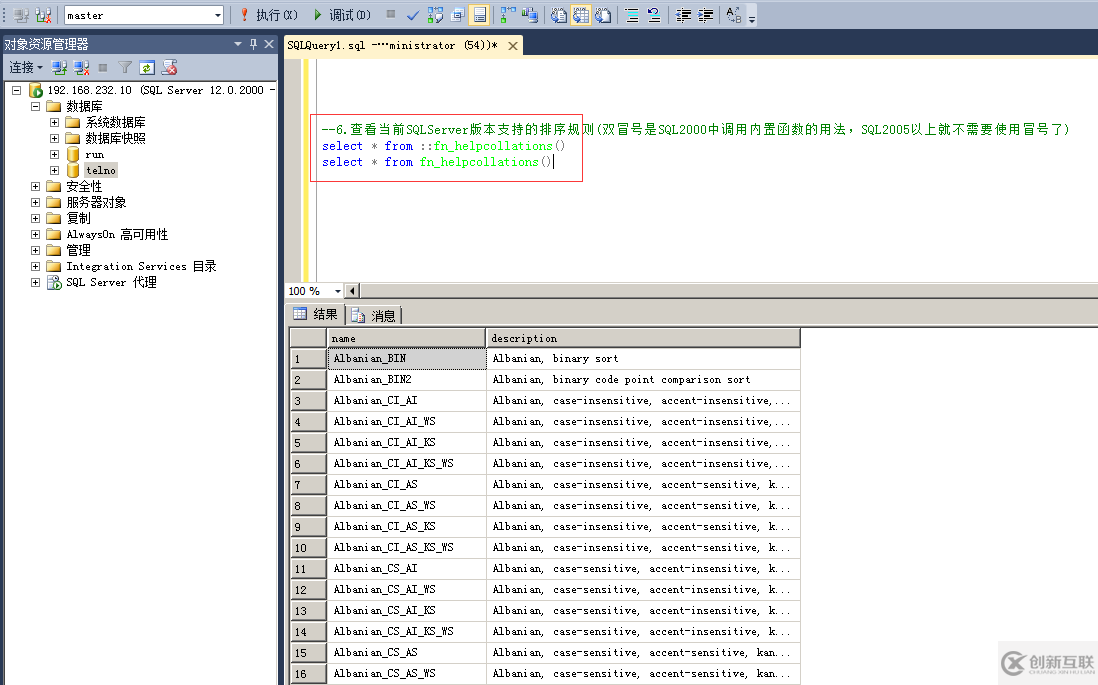Viewport: 1098px width, 685px height.
Task: Toggle the include actual execution plan button
Action: (x=507, y=15)
